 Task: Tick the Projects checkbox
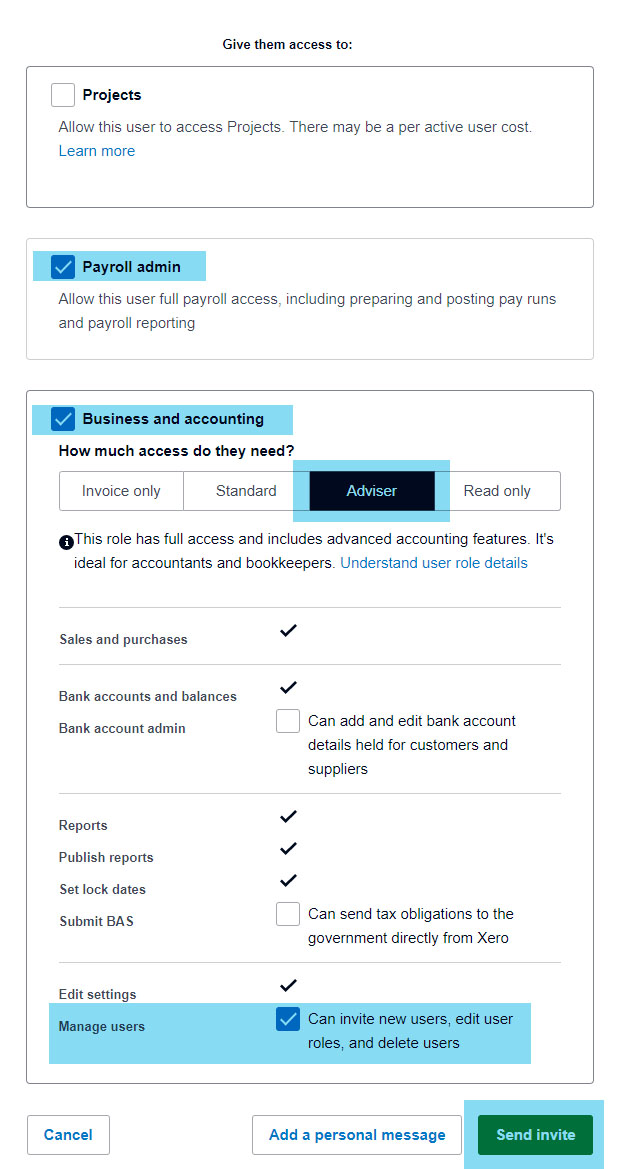[63, 95]
